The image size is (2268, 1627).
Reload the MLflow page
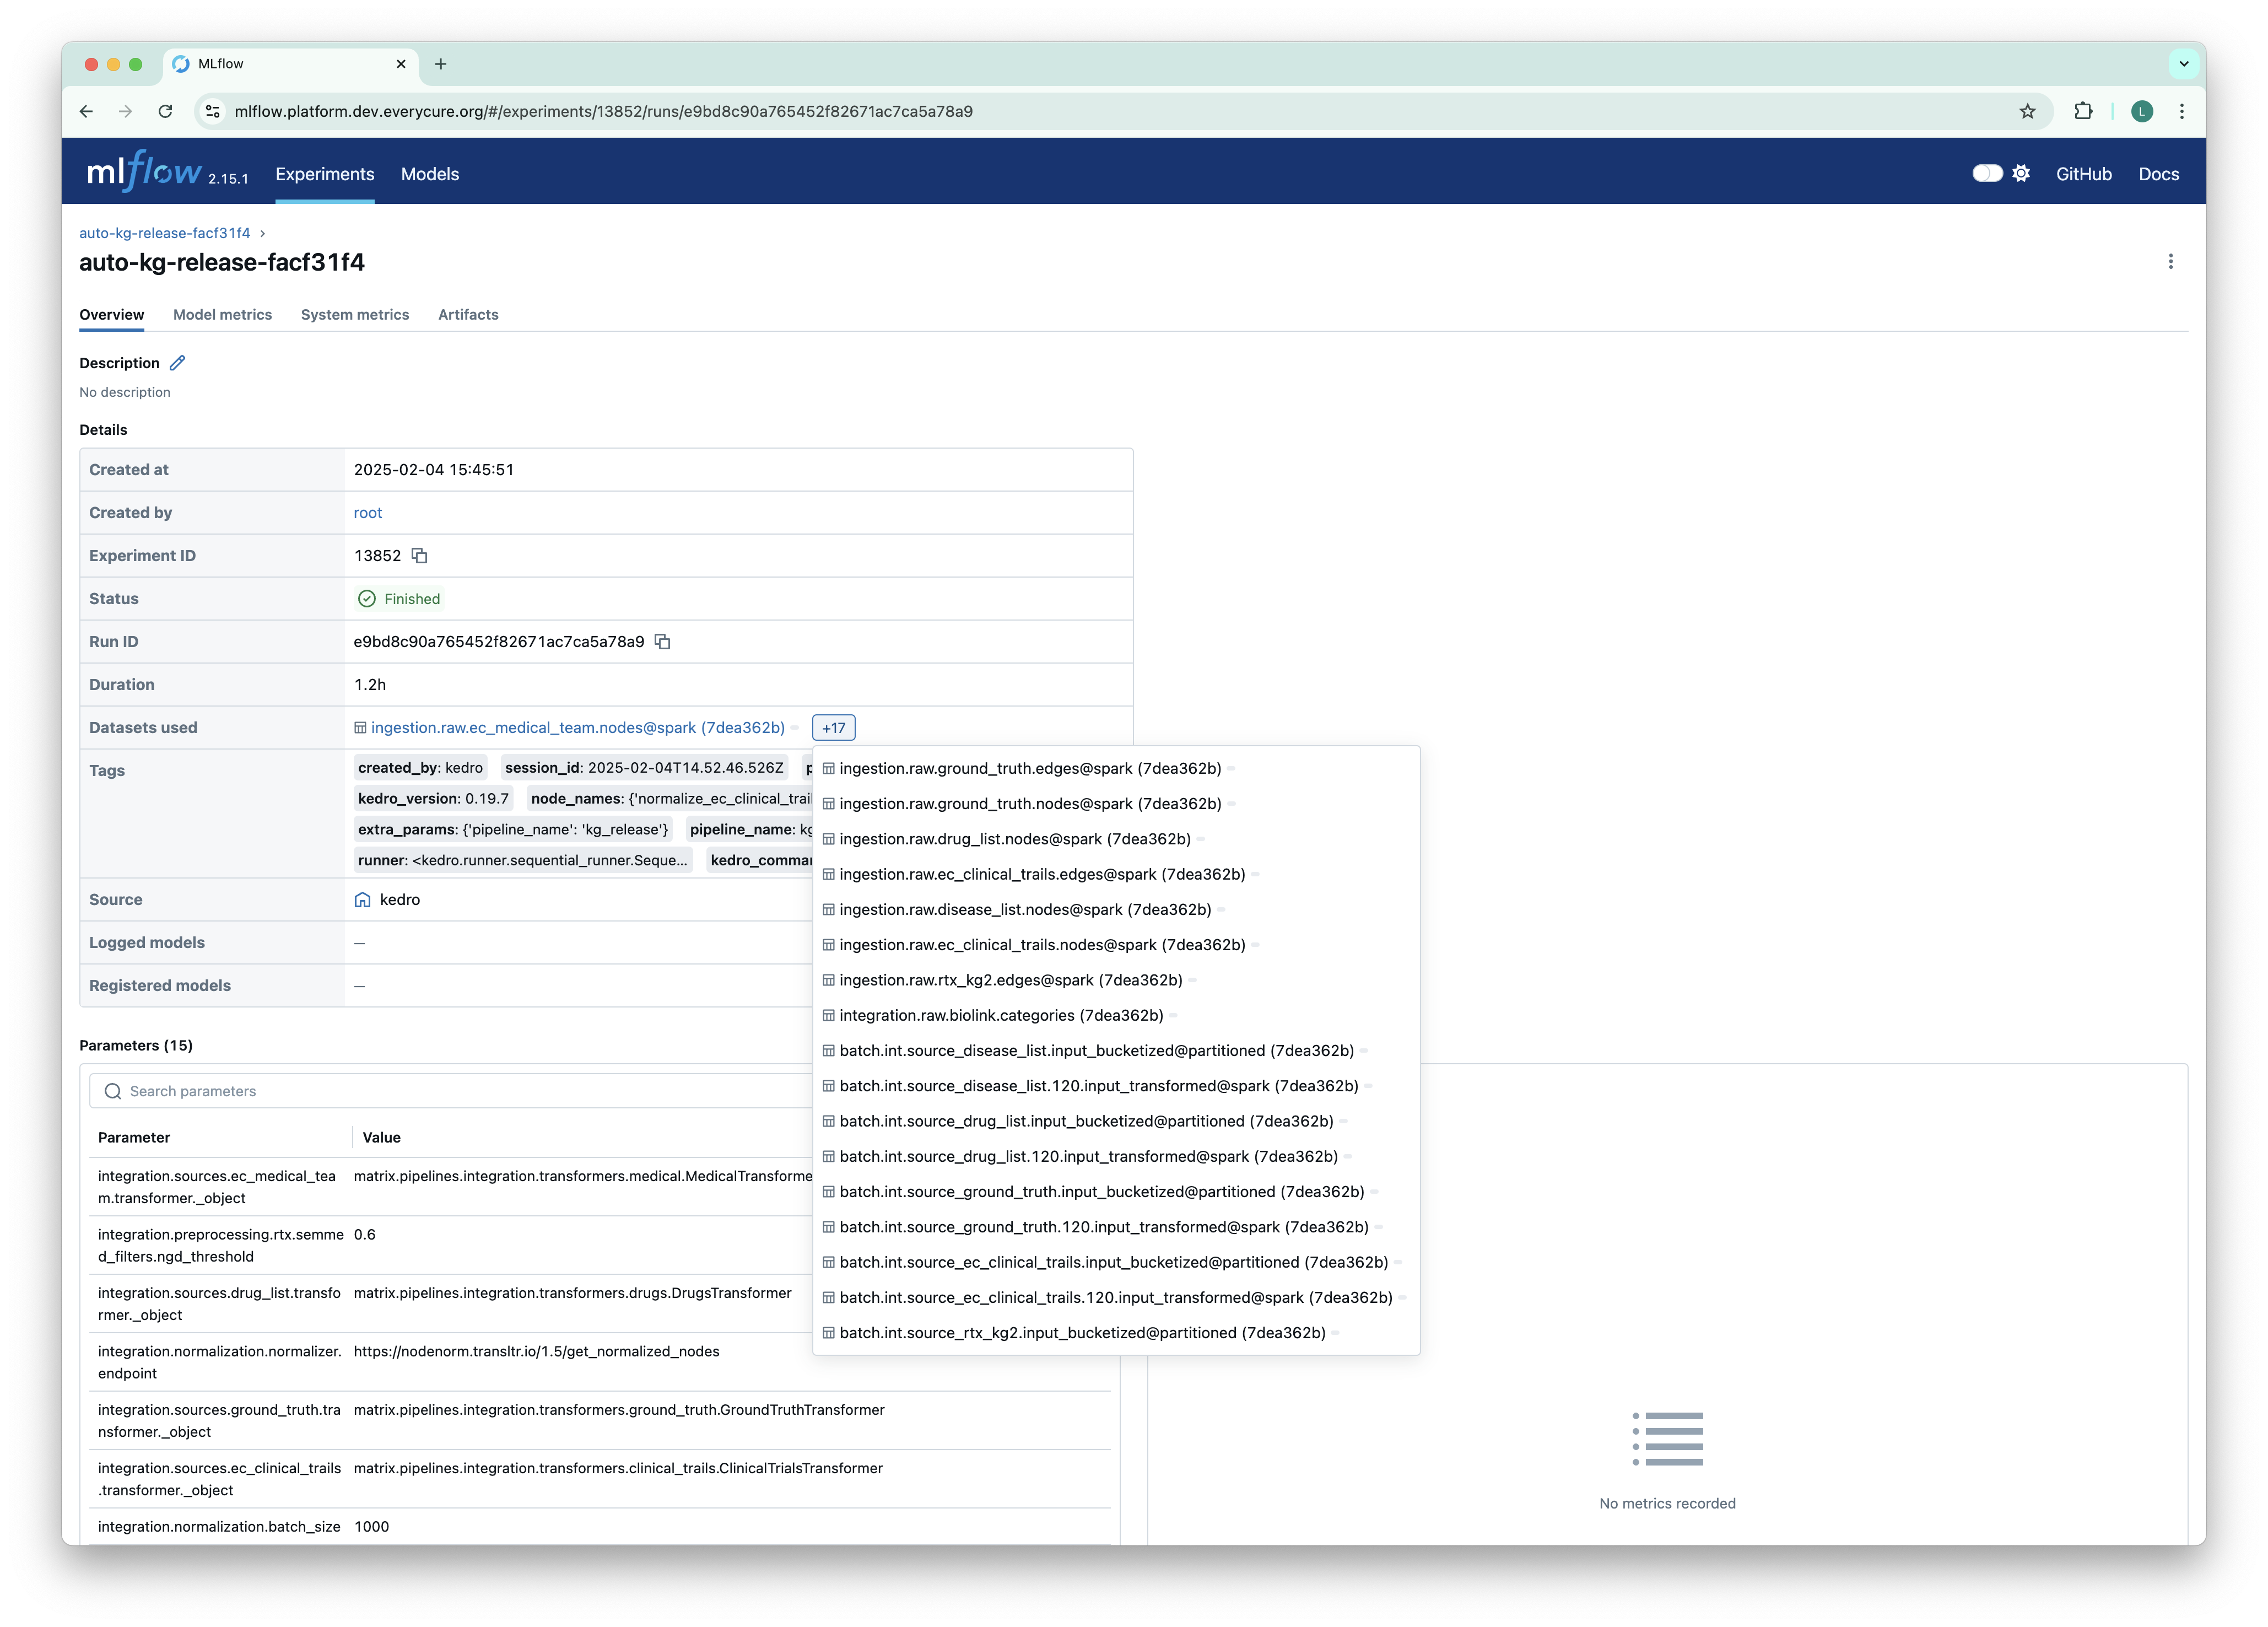[166, 111]
